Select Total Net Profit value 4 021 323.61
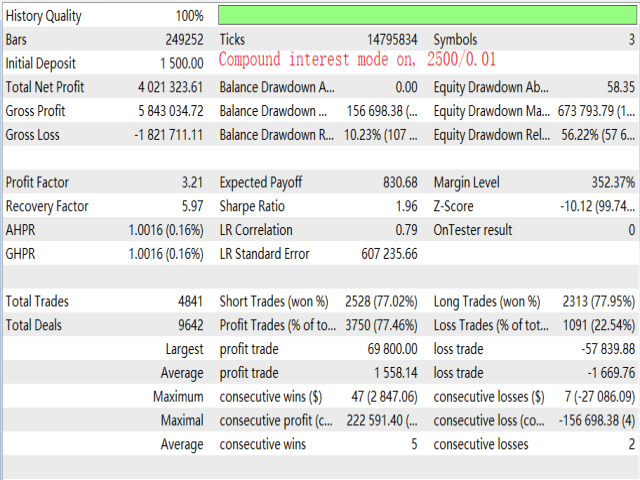The height and width of the screenshot is (480, 640). click(170, 87)
